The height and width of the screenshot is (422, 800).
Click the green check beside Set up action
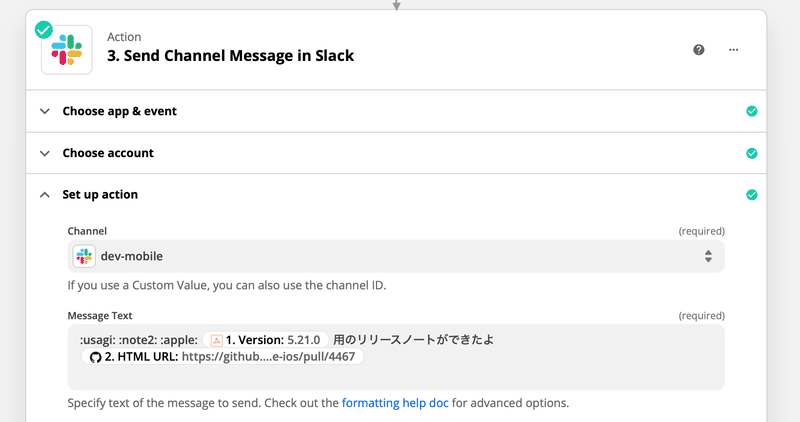[x=752, y=194]
